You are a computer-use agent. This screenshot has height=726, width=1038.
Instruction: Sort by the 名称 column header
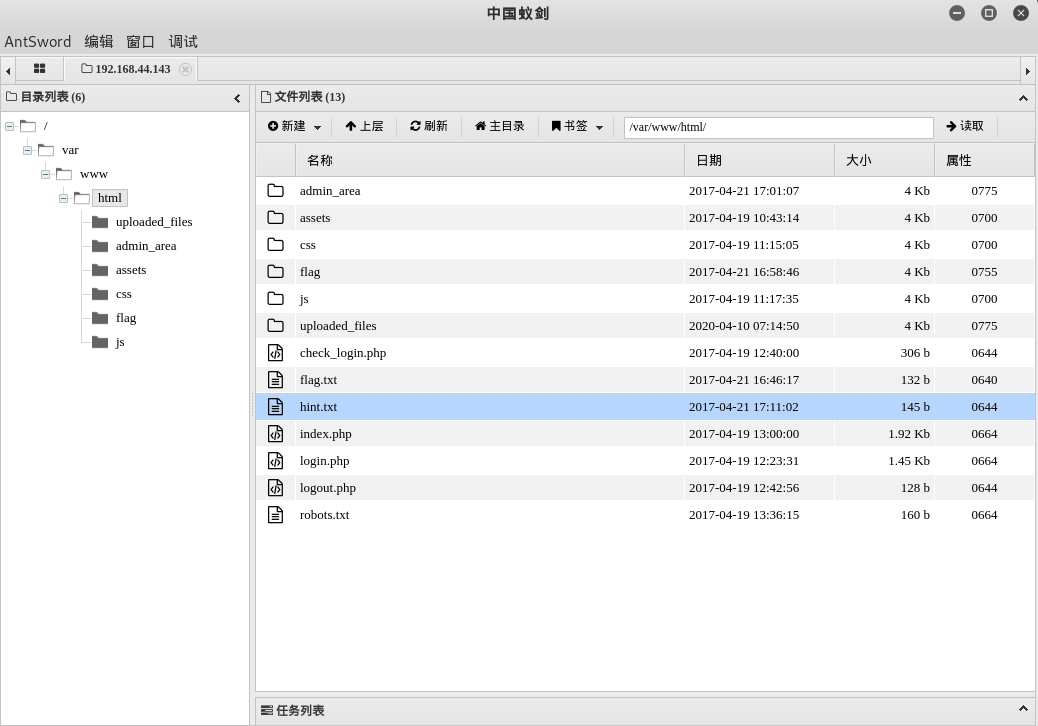click(x=489, y=160)
